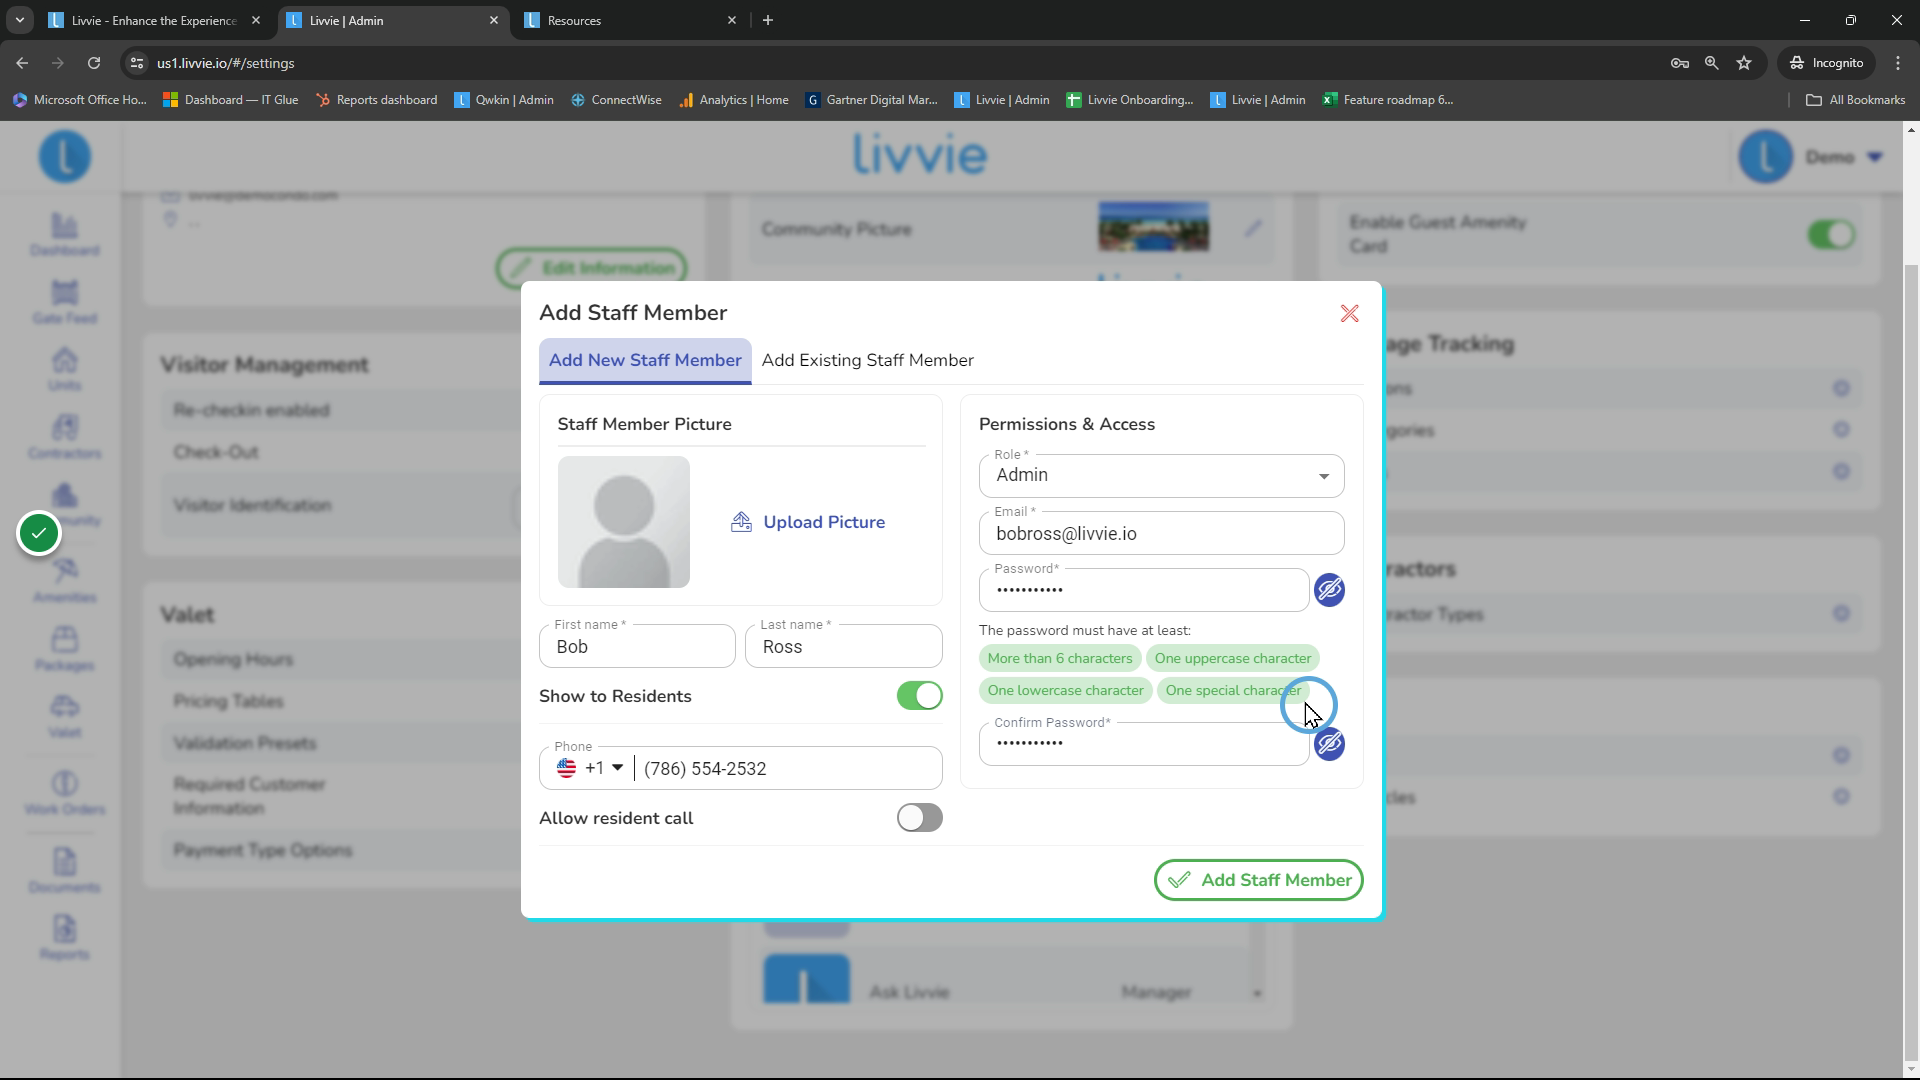Open Work Orders in left sidebar
Viewport: 1920px width, 1080px height.
pos(64,793)
